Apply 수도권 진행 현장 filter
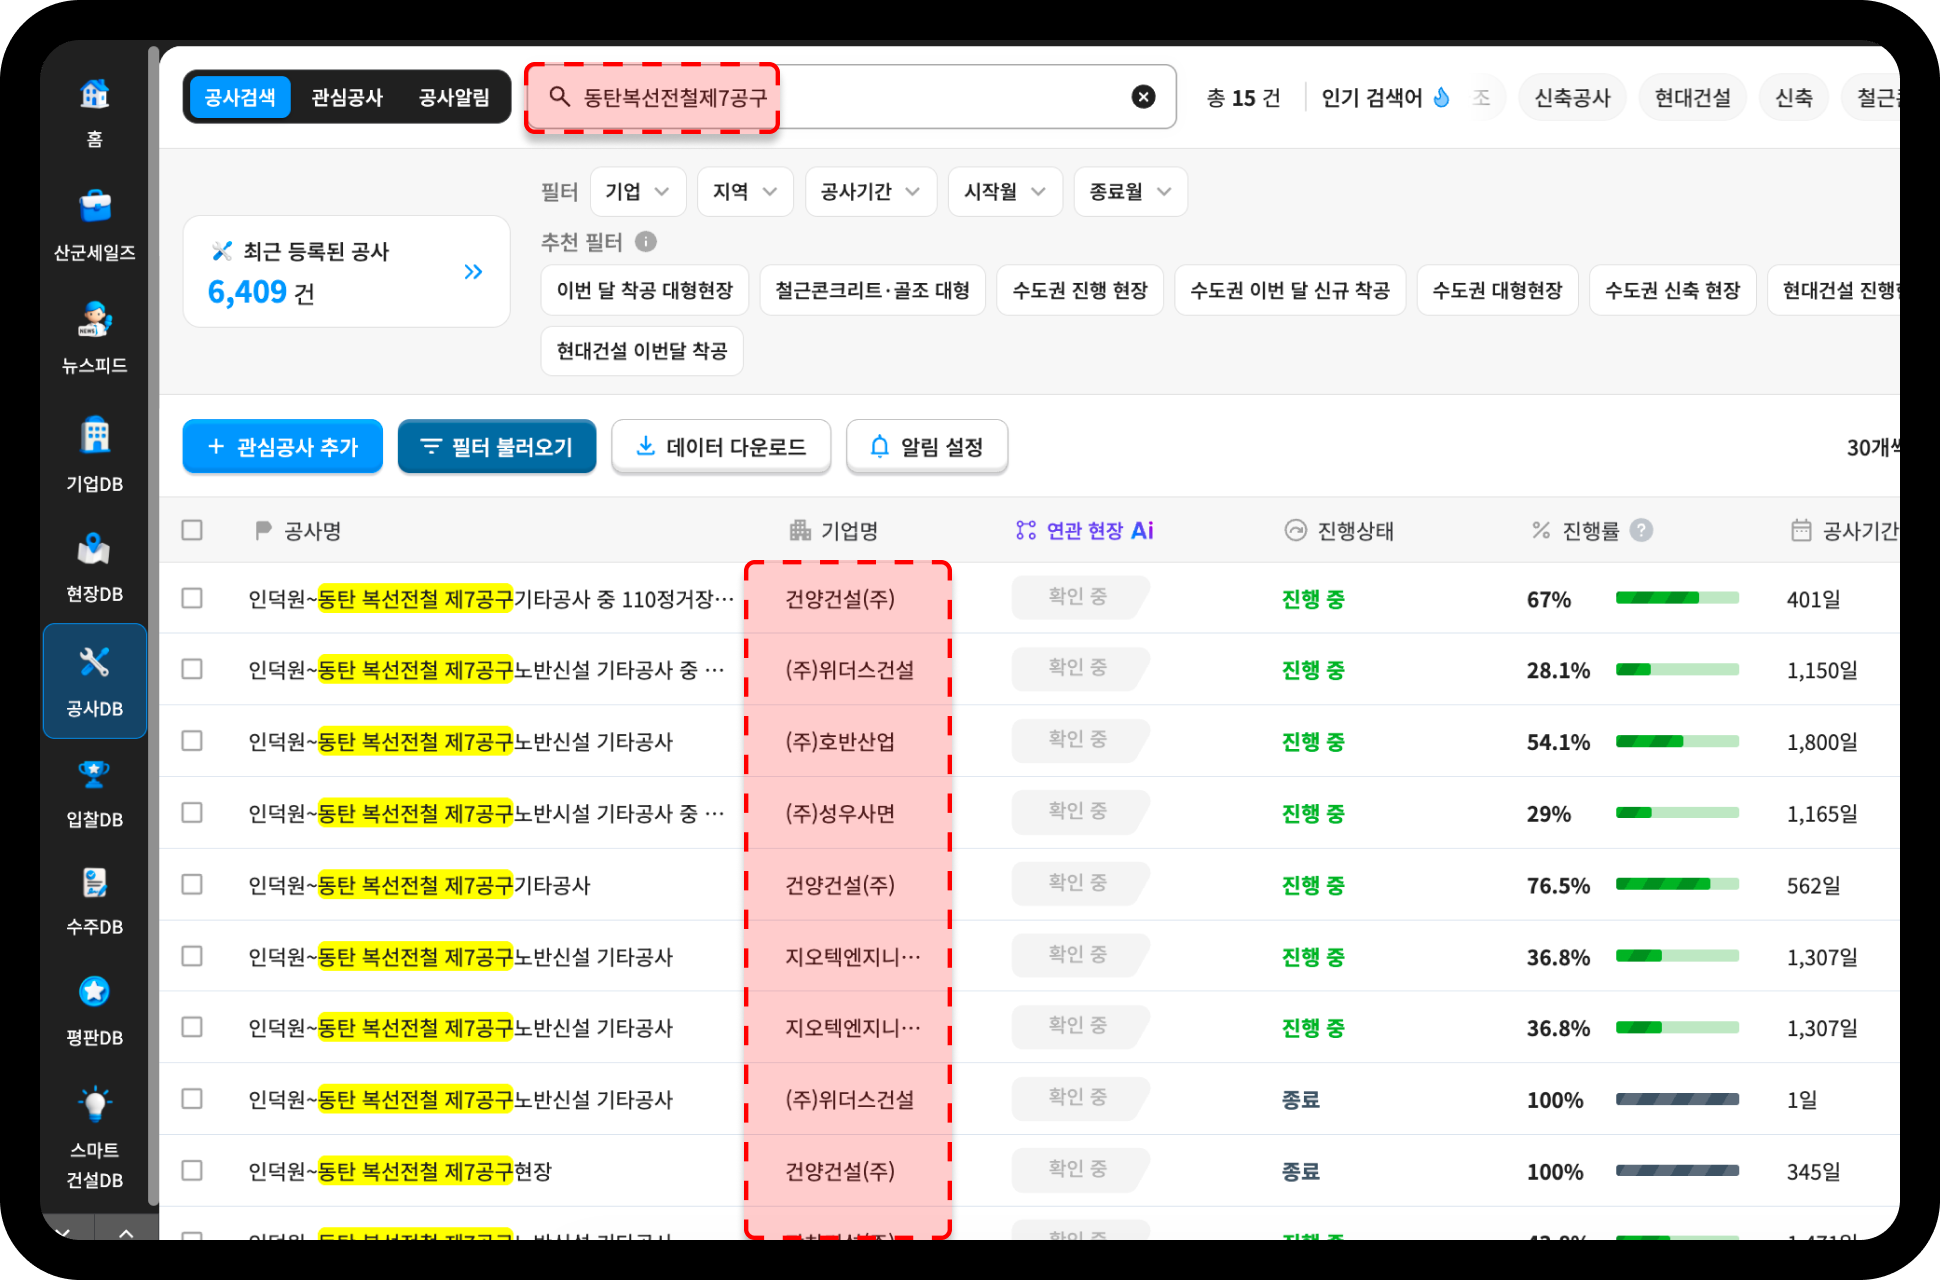 coord(1080,290)
